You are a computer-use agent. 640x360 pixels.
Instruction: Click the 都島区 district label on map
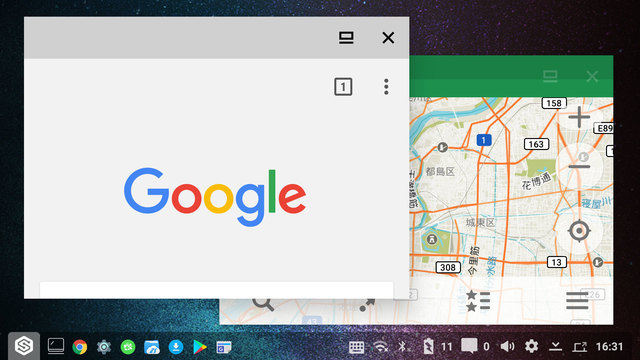[440, 171]
